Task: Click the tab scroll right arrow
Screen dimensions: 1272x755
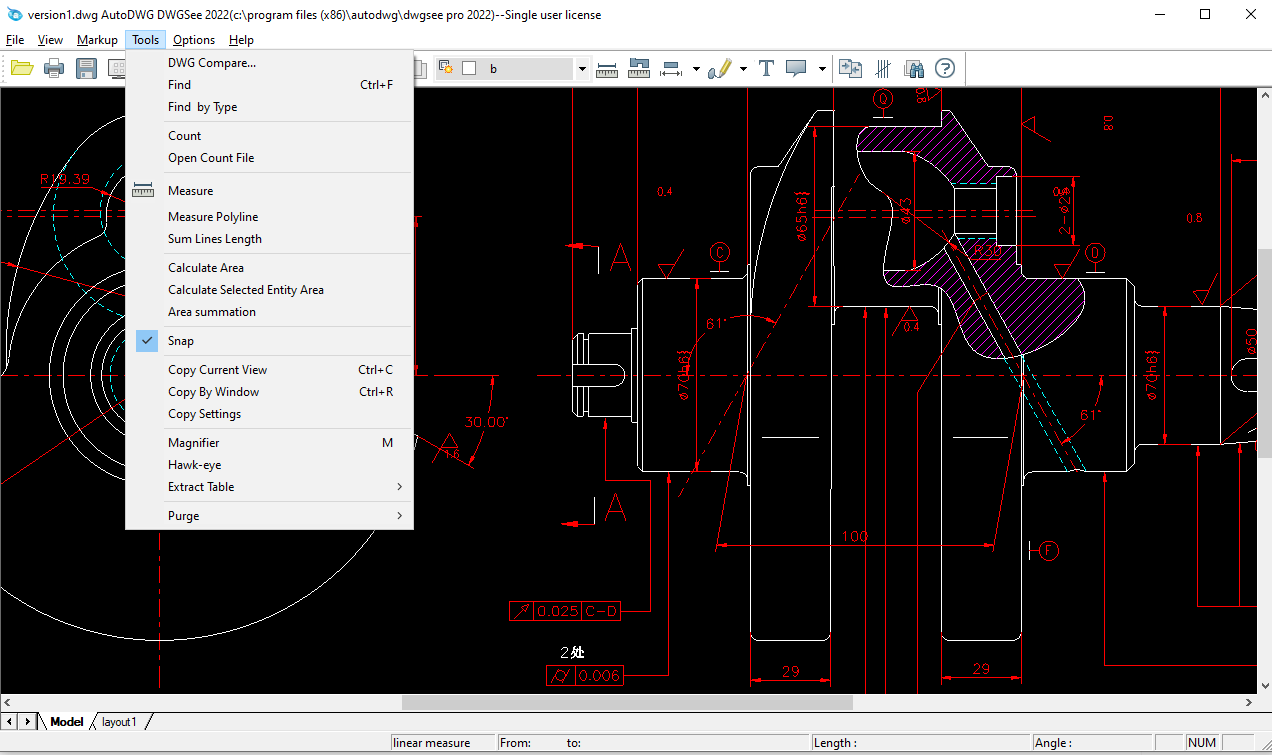Action: tap(27, 721)
